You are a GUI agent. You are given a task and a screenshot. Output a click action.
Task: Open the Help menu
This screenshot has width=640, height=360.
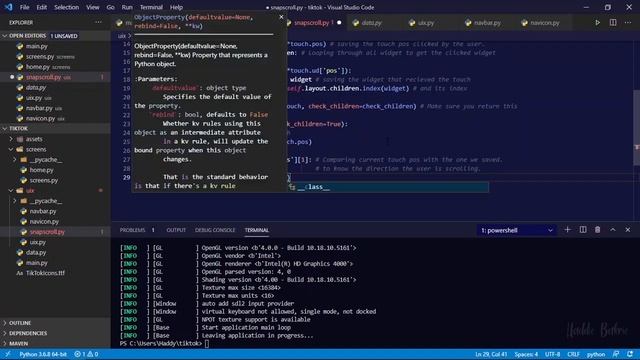176,7
